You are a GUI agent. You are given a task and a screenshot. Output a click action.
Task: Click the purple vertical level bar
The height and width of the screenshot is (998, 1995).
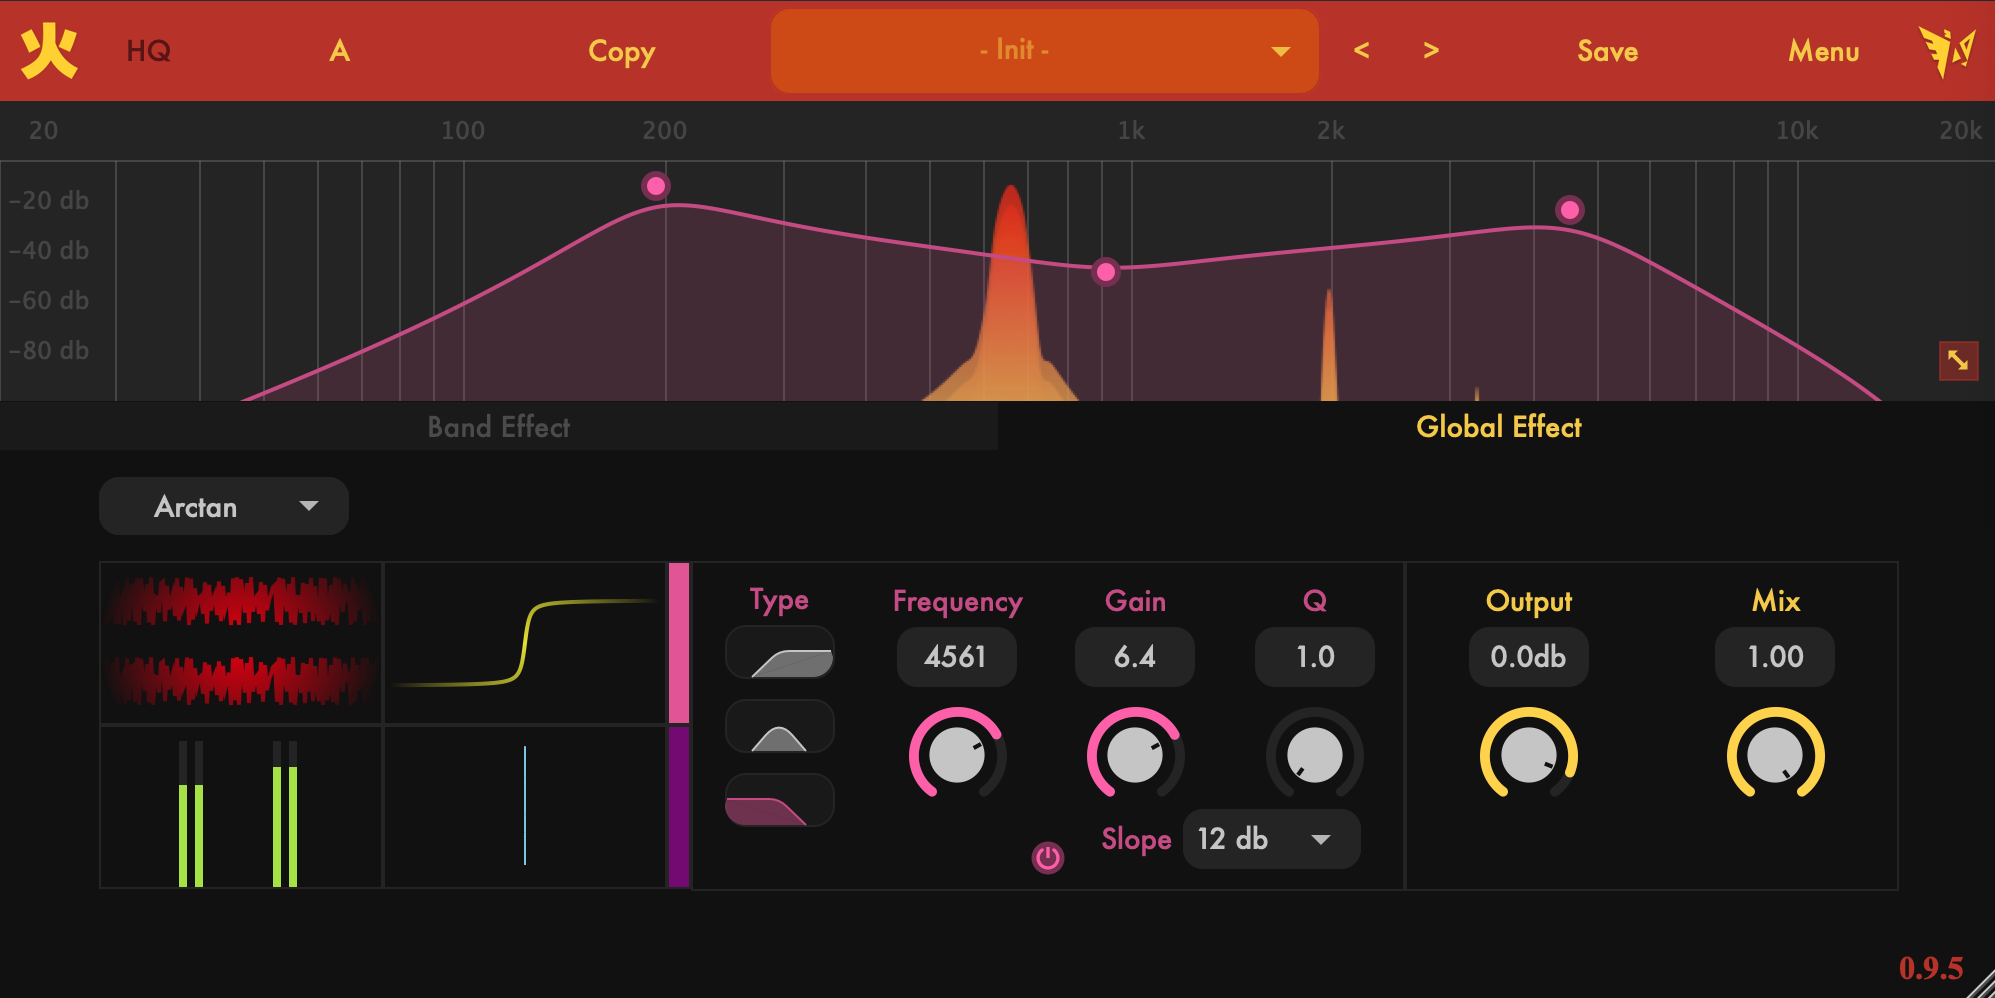click(x=679, y=808)
